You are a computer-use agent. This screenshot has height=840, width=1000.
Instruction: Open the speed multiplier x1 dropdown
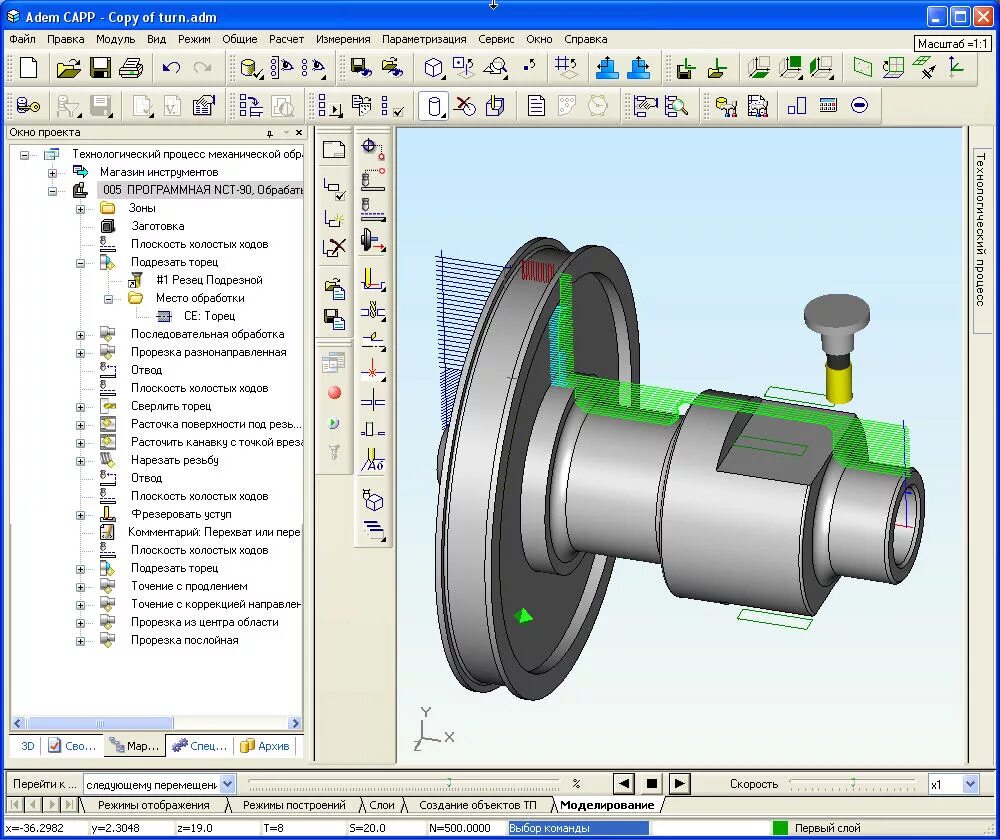pos(971,784)
